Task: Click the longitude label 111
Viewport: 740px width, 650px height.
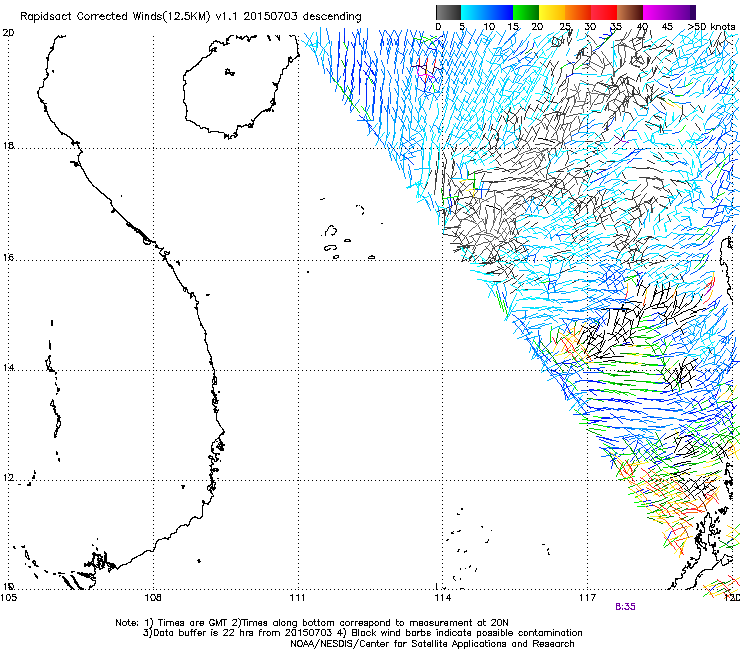Action: pos(297,598)
